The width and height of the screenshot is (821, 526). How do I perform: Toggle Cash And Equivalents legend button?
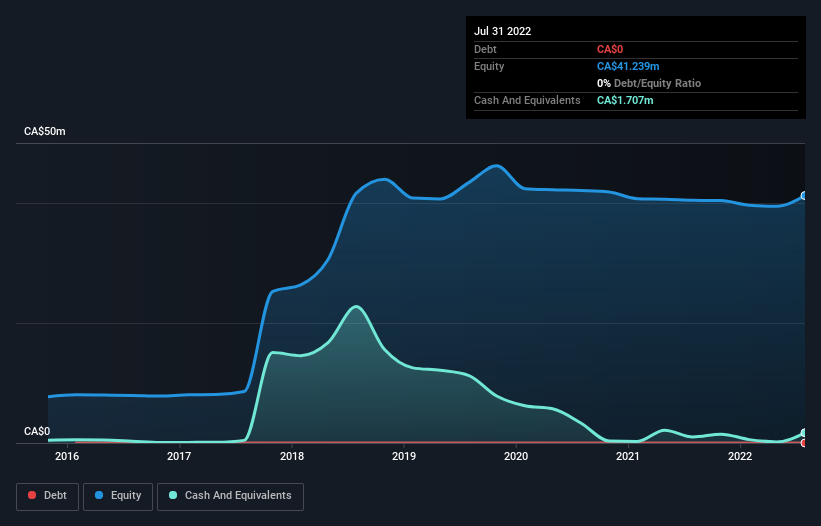(x=230, y=496)
